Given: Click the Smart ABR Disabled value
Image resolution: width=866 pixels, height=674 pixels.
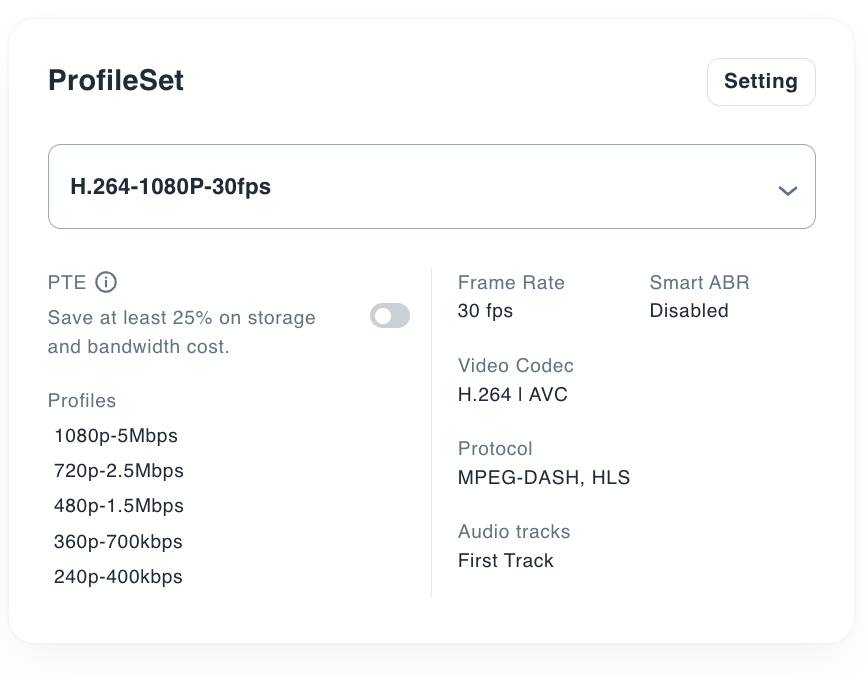Looking at the screenshot, I should [689, 311].
